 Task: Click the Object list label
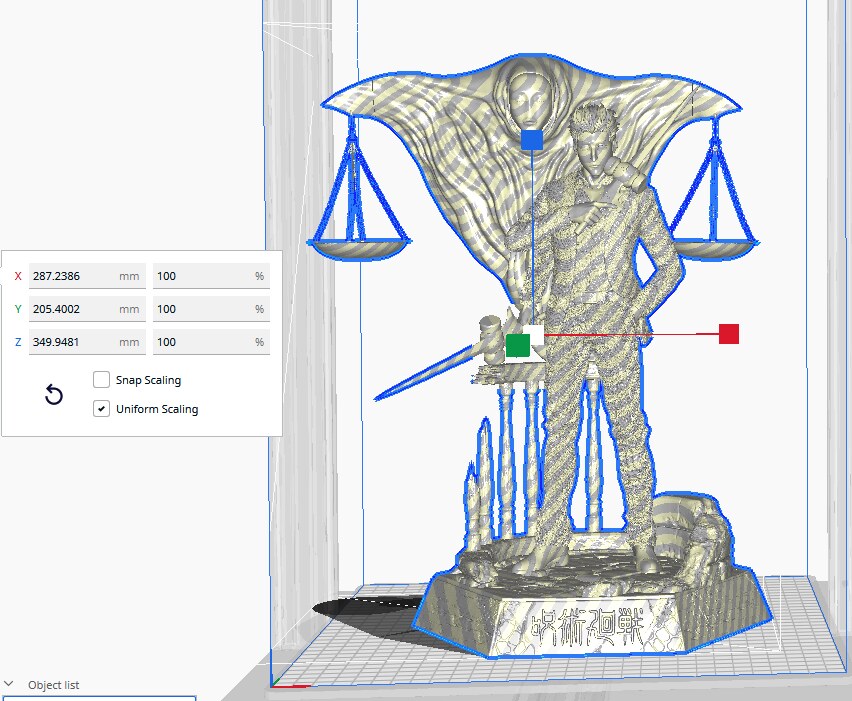(x=53, y=685)
